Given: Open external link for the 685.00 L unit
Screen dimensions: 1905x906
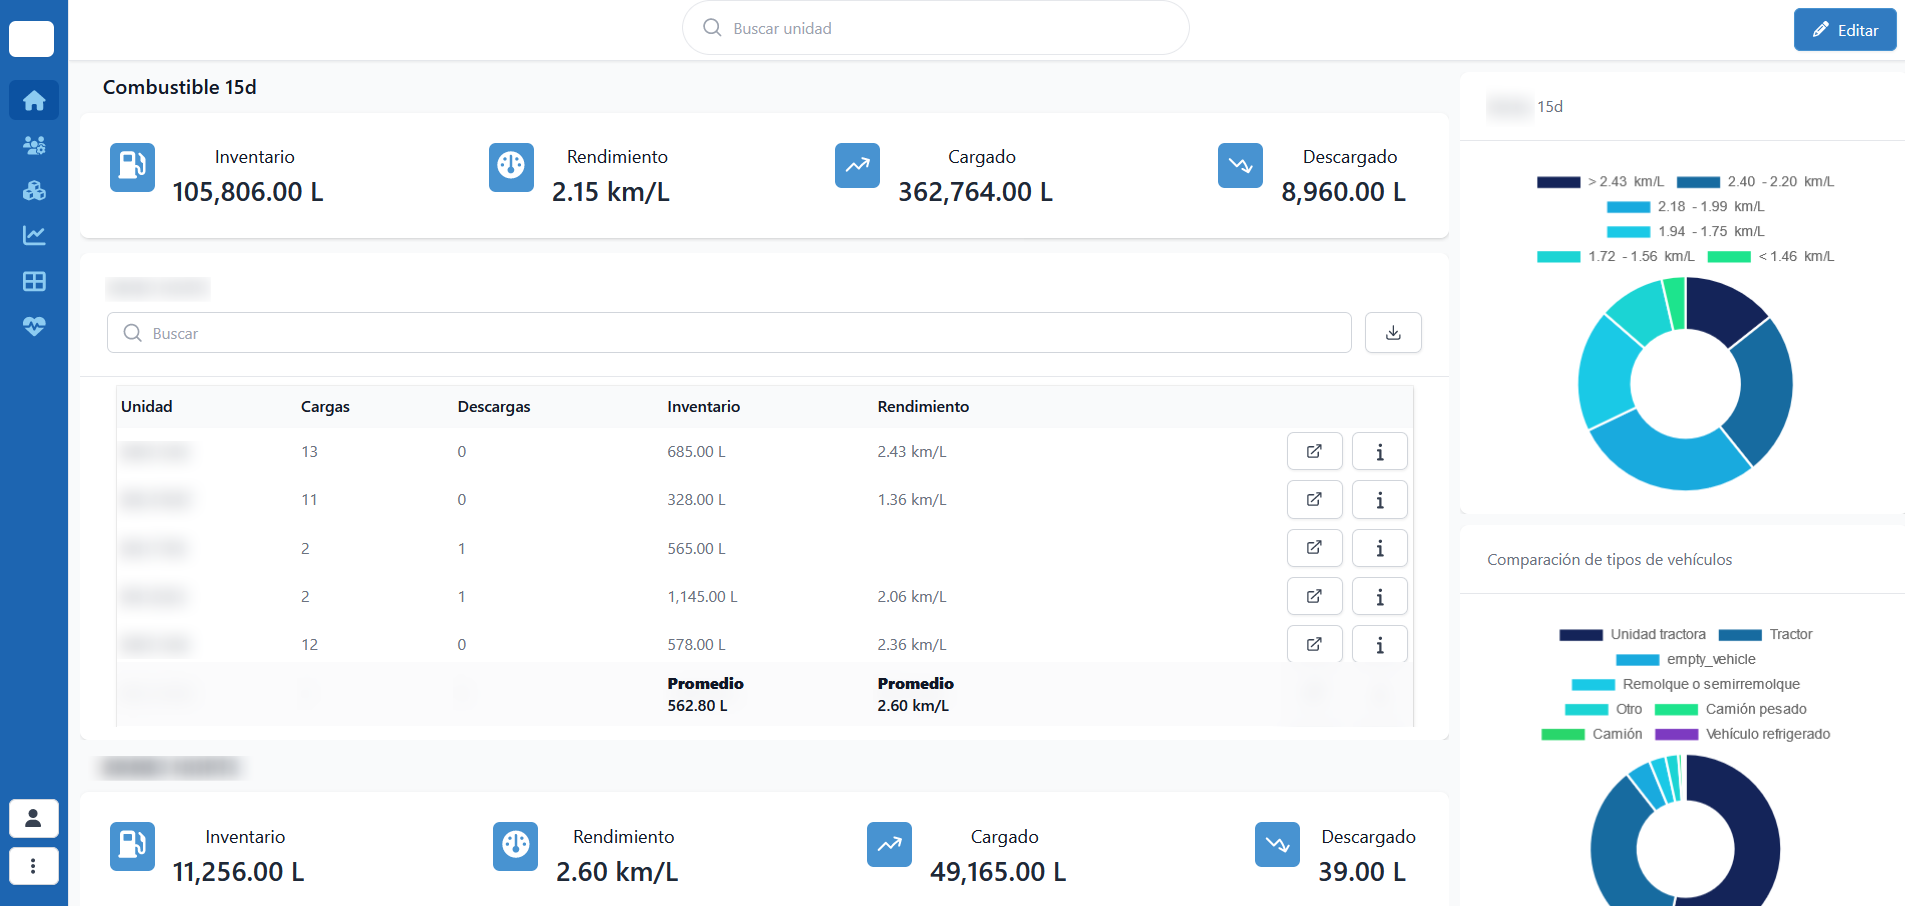Looking at the screenshot, I should pyautogui.click(x=1314, y=451).
